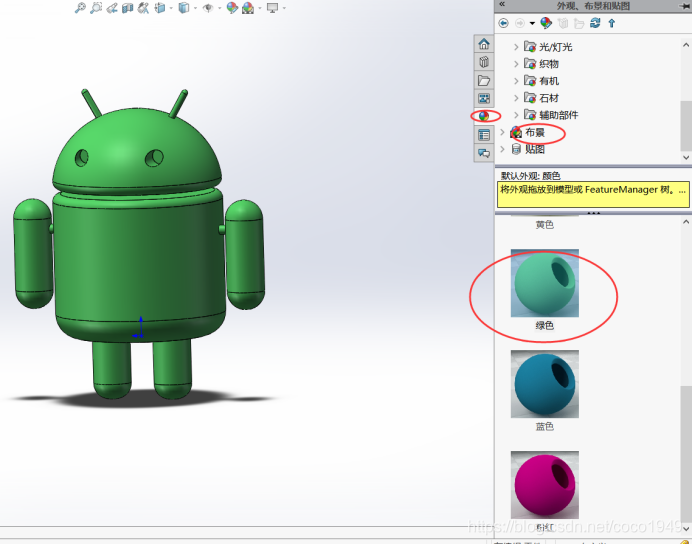Open the Design Library task pane tab
This screenshot has width=692, height=545.
point(484,62)
